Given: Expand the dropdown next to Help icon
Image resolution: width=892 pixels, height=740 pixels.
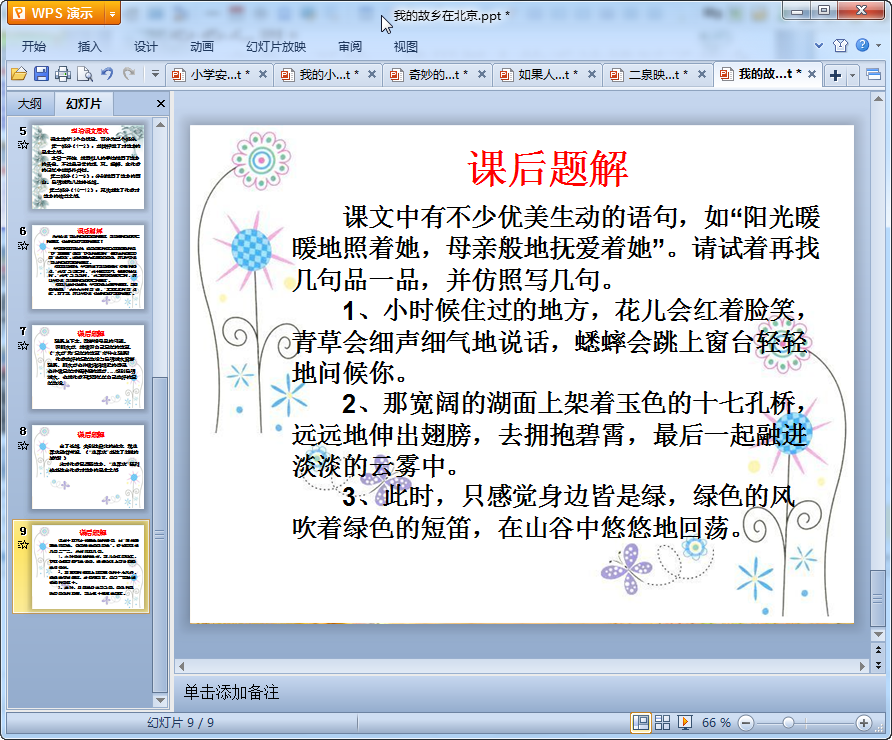Looking at the screenshot, I should click(x=878, y=46).
